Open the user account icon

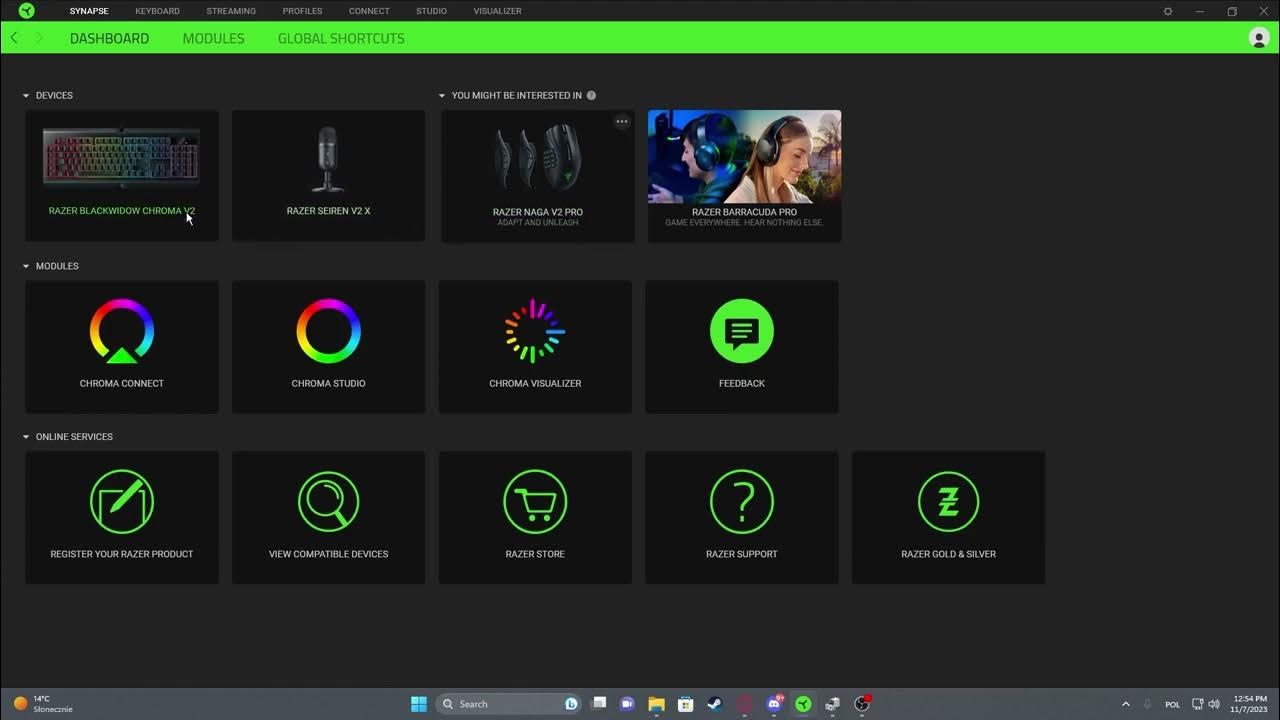pos(1258,38)
